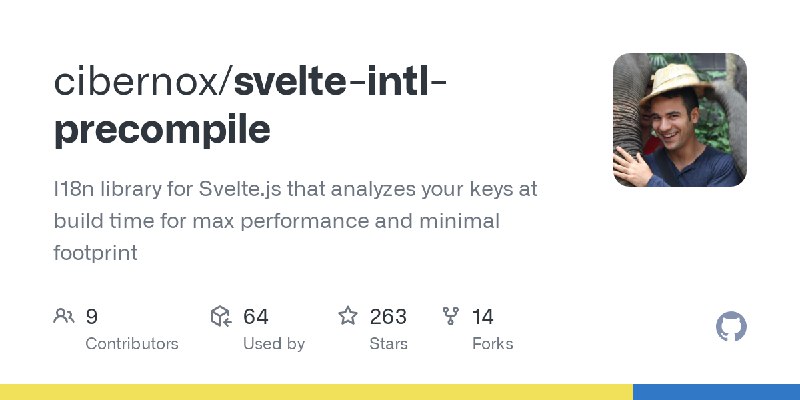The width and height of the screenshot is (800, 400).
Task: Click the blue language bar segment
Action: coord(716,392)
